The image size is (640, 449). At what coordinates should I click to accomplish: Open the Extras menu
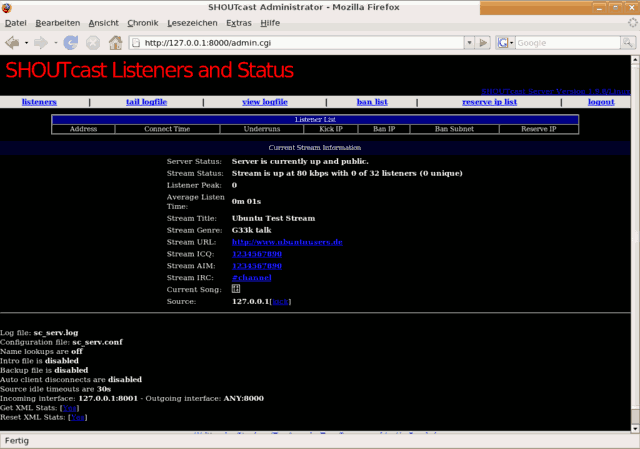coord(239,23)
